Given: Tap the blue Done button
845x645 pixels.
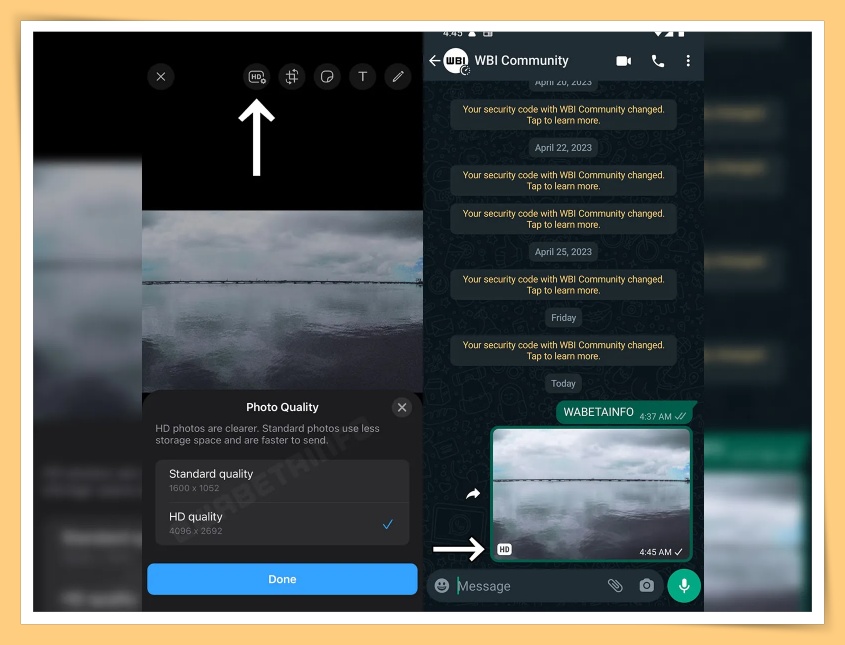Looking at the screenshot, I should pos(282,579).
